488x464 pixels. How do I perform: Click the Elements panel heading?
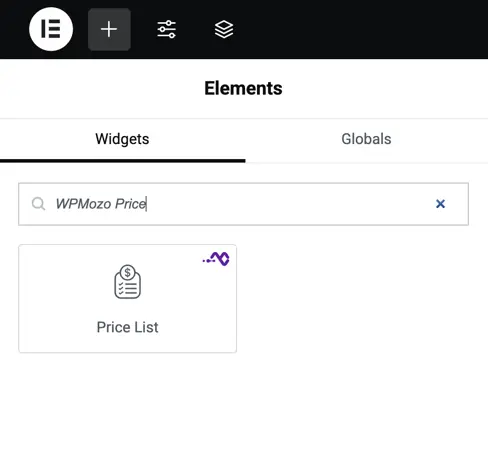[243, 88]
